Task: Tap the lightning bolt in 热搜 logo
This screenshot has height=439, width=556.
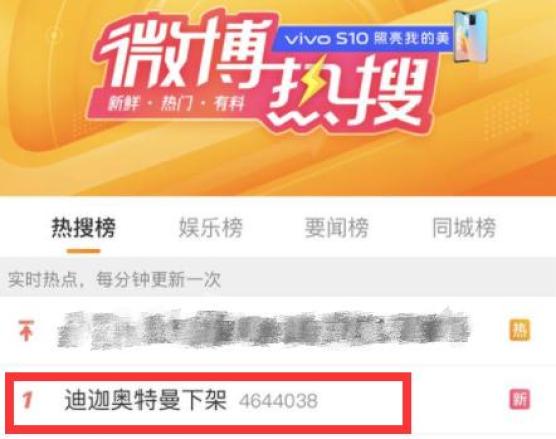Action: coord(312,81)
